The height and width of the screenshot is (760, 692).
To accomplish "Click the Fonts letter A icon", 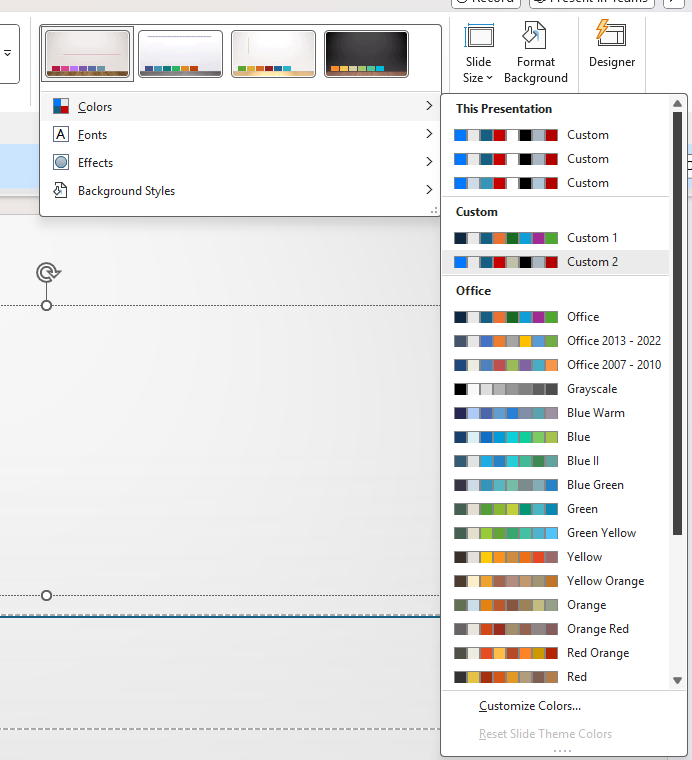I will tap(61, 134).
